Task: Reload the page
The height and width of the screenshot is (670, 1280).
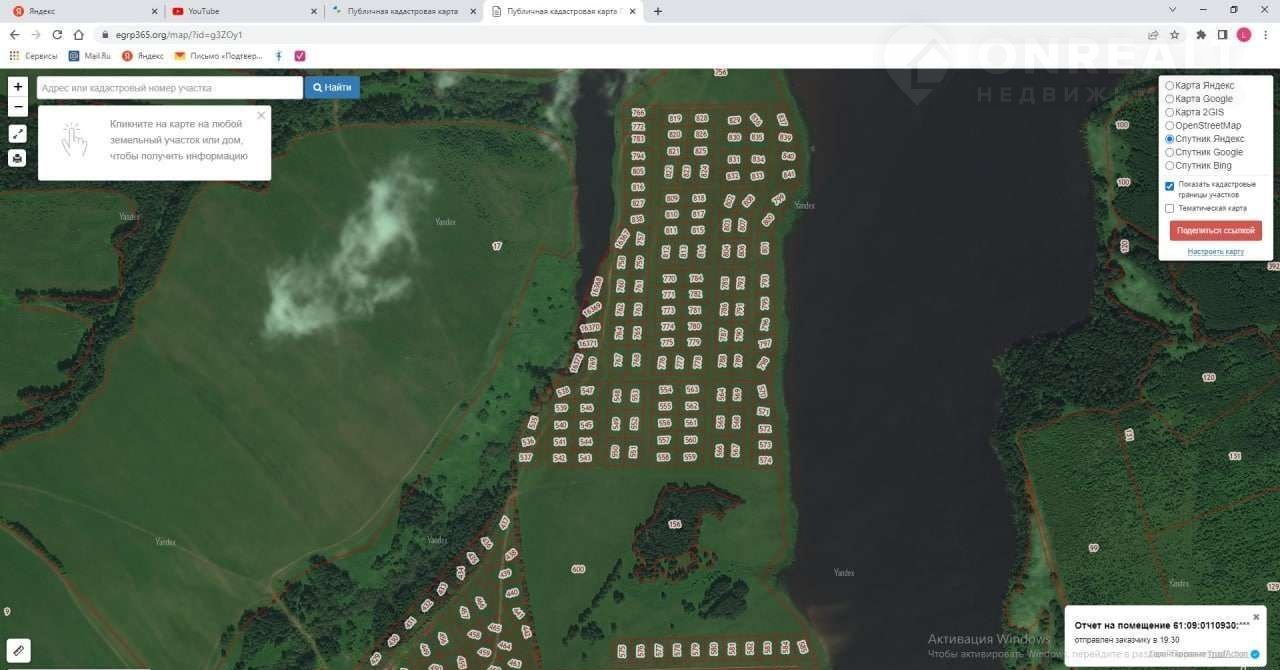Action: 57,34
